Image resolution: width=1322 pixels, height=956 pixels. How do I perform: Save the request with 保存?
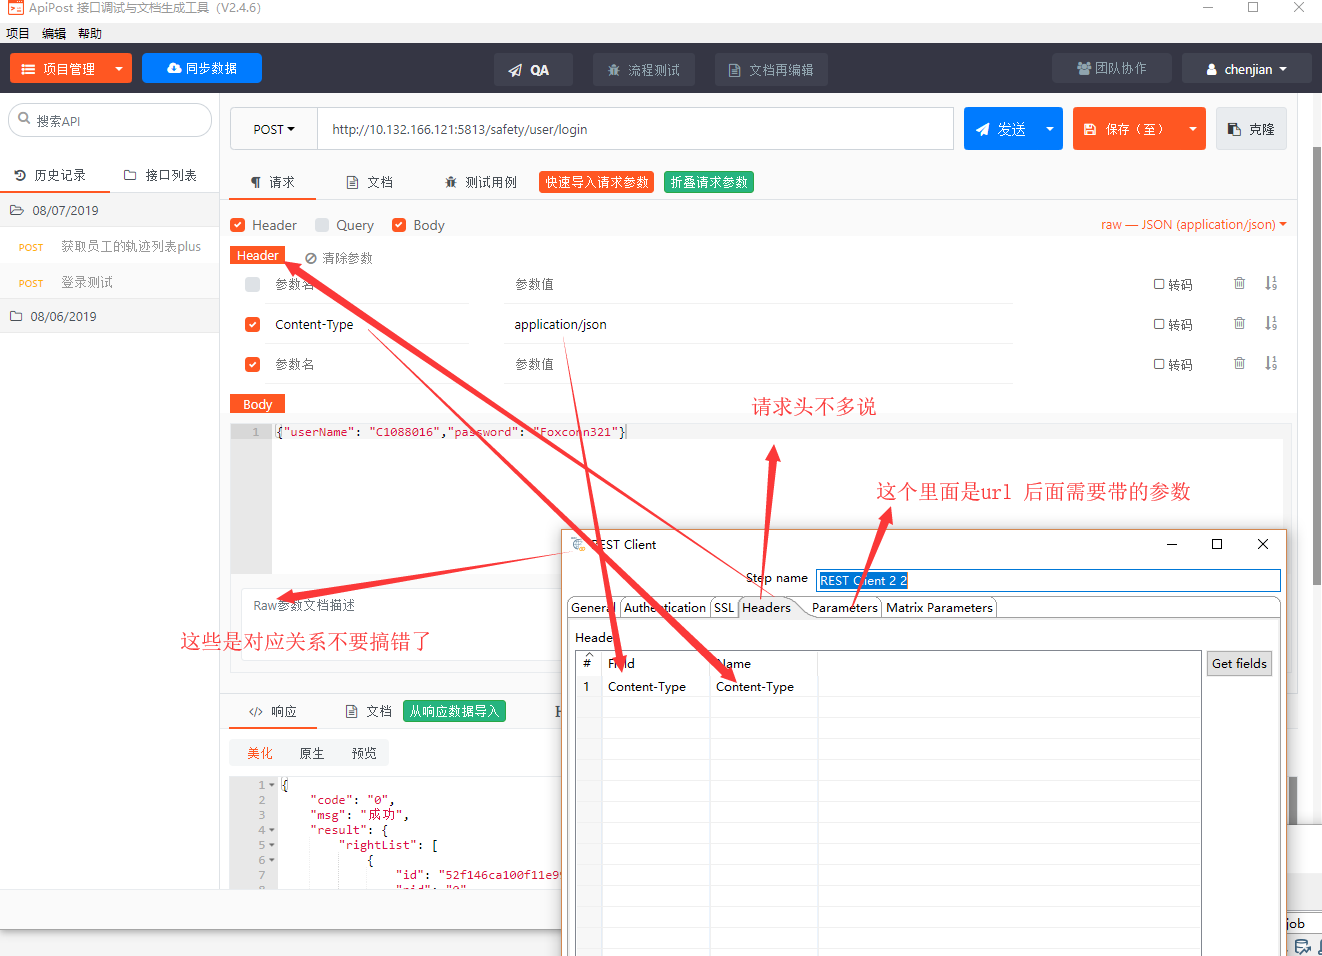1126,129
